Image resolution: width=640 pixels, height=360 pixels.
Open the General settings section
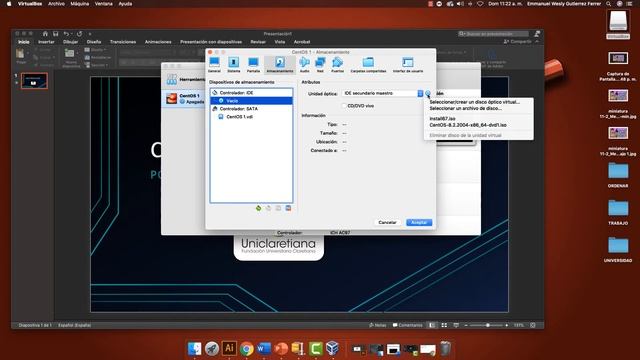(x=214, y=65)
